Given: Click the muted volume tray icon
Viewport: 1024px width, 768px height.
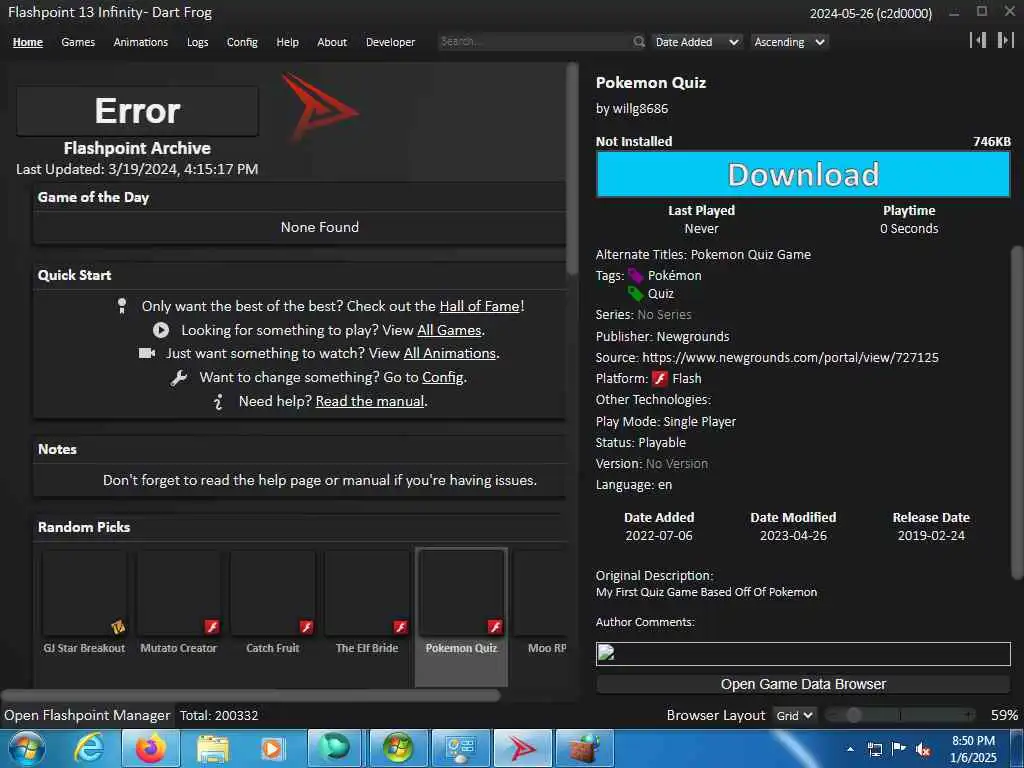Looking at the screenshot, I should point(923,750).
